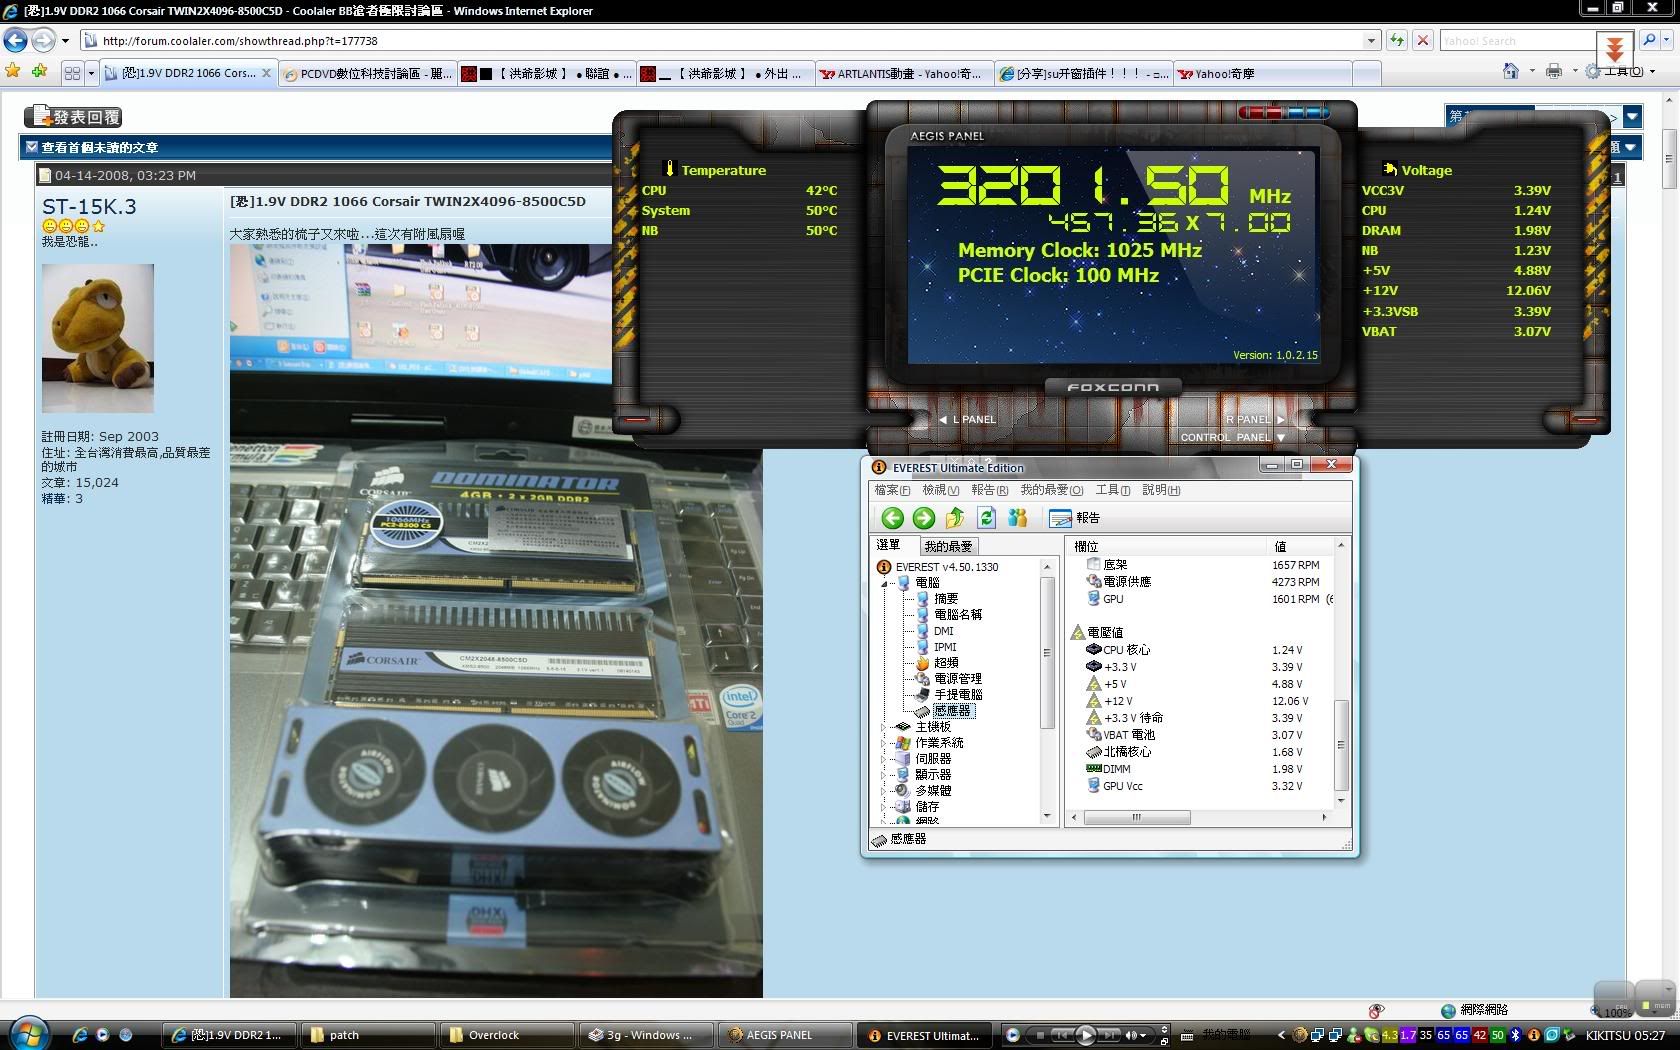Open the EVEREST users icon on the toolbar
The height and width of the screenshot is (1050, 1680).
(x=1018, y=518)
